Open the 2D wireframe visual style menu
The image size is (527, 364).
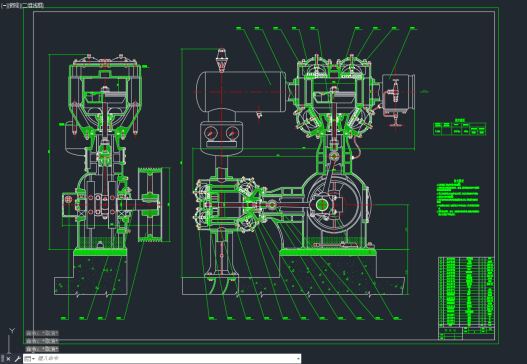click(x=33, y=5)
